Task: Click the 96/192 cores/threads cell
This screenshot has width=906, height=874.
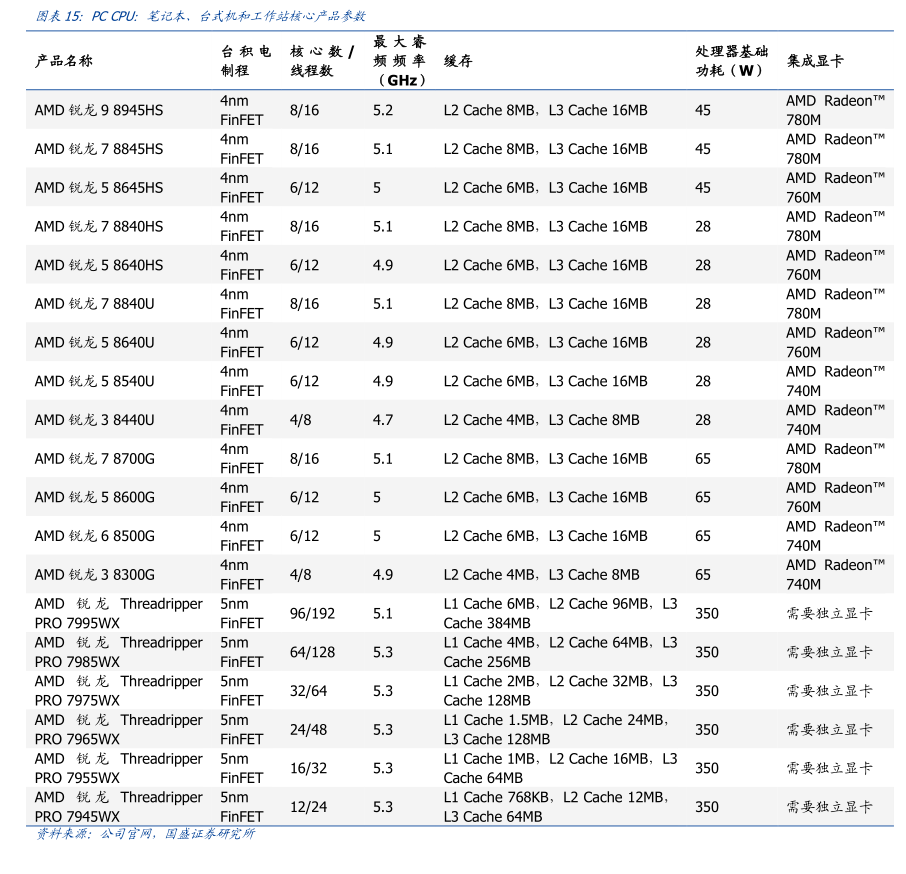Action: pyautogui.click(x=312, y=614)
